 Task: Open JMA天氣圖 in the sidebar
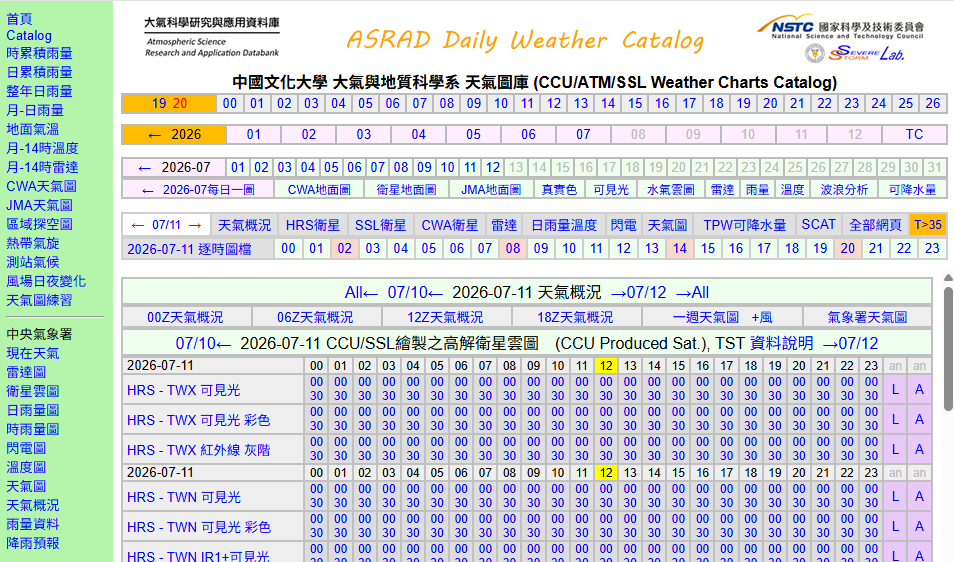click(39, 206)
